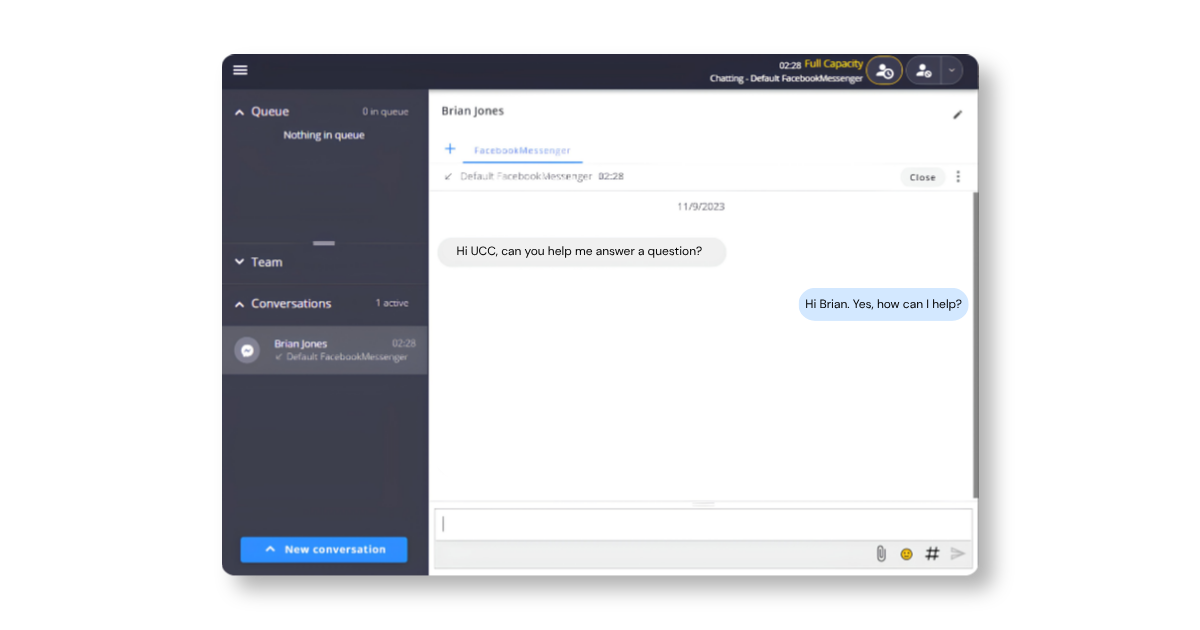Click the agent status clock icon
Screen dimensions: 1200x630
pyautogui.click(x=884, y=71)
